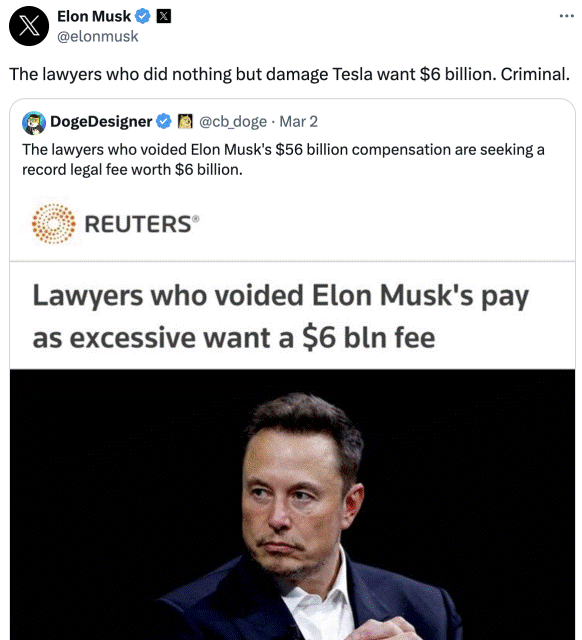Open the black X profile avatar
This screenshot has height=640, width=582.
click(29, 26)
